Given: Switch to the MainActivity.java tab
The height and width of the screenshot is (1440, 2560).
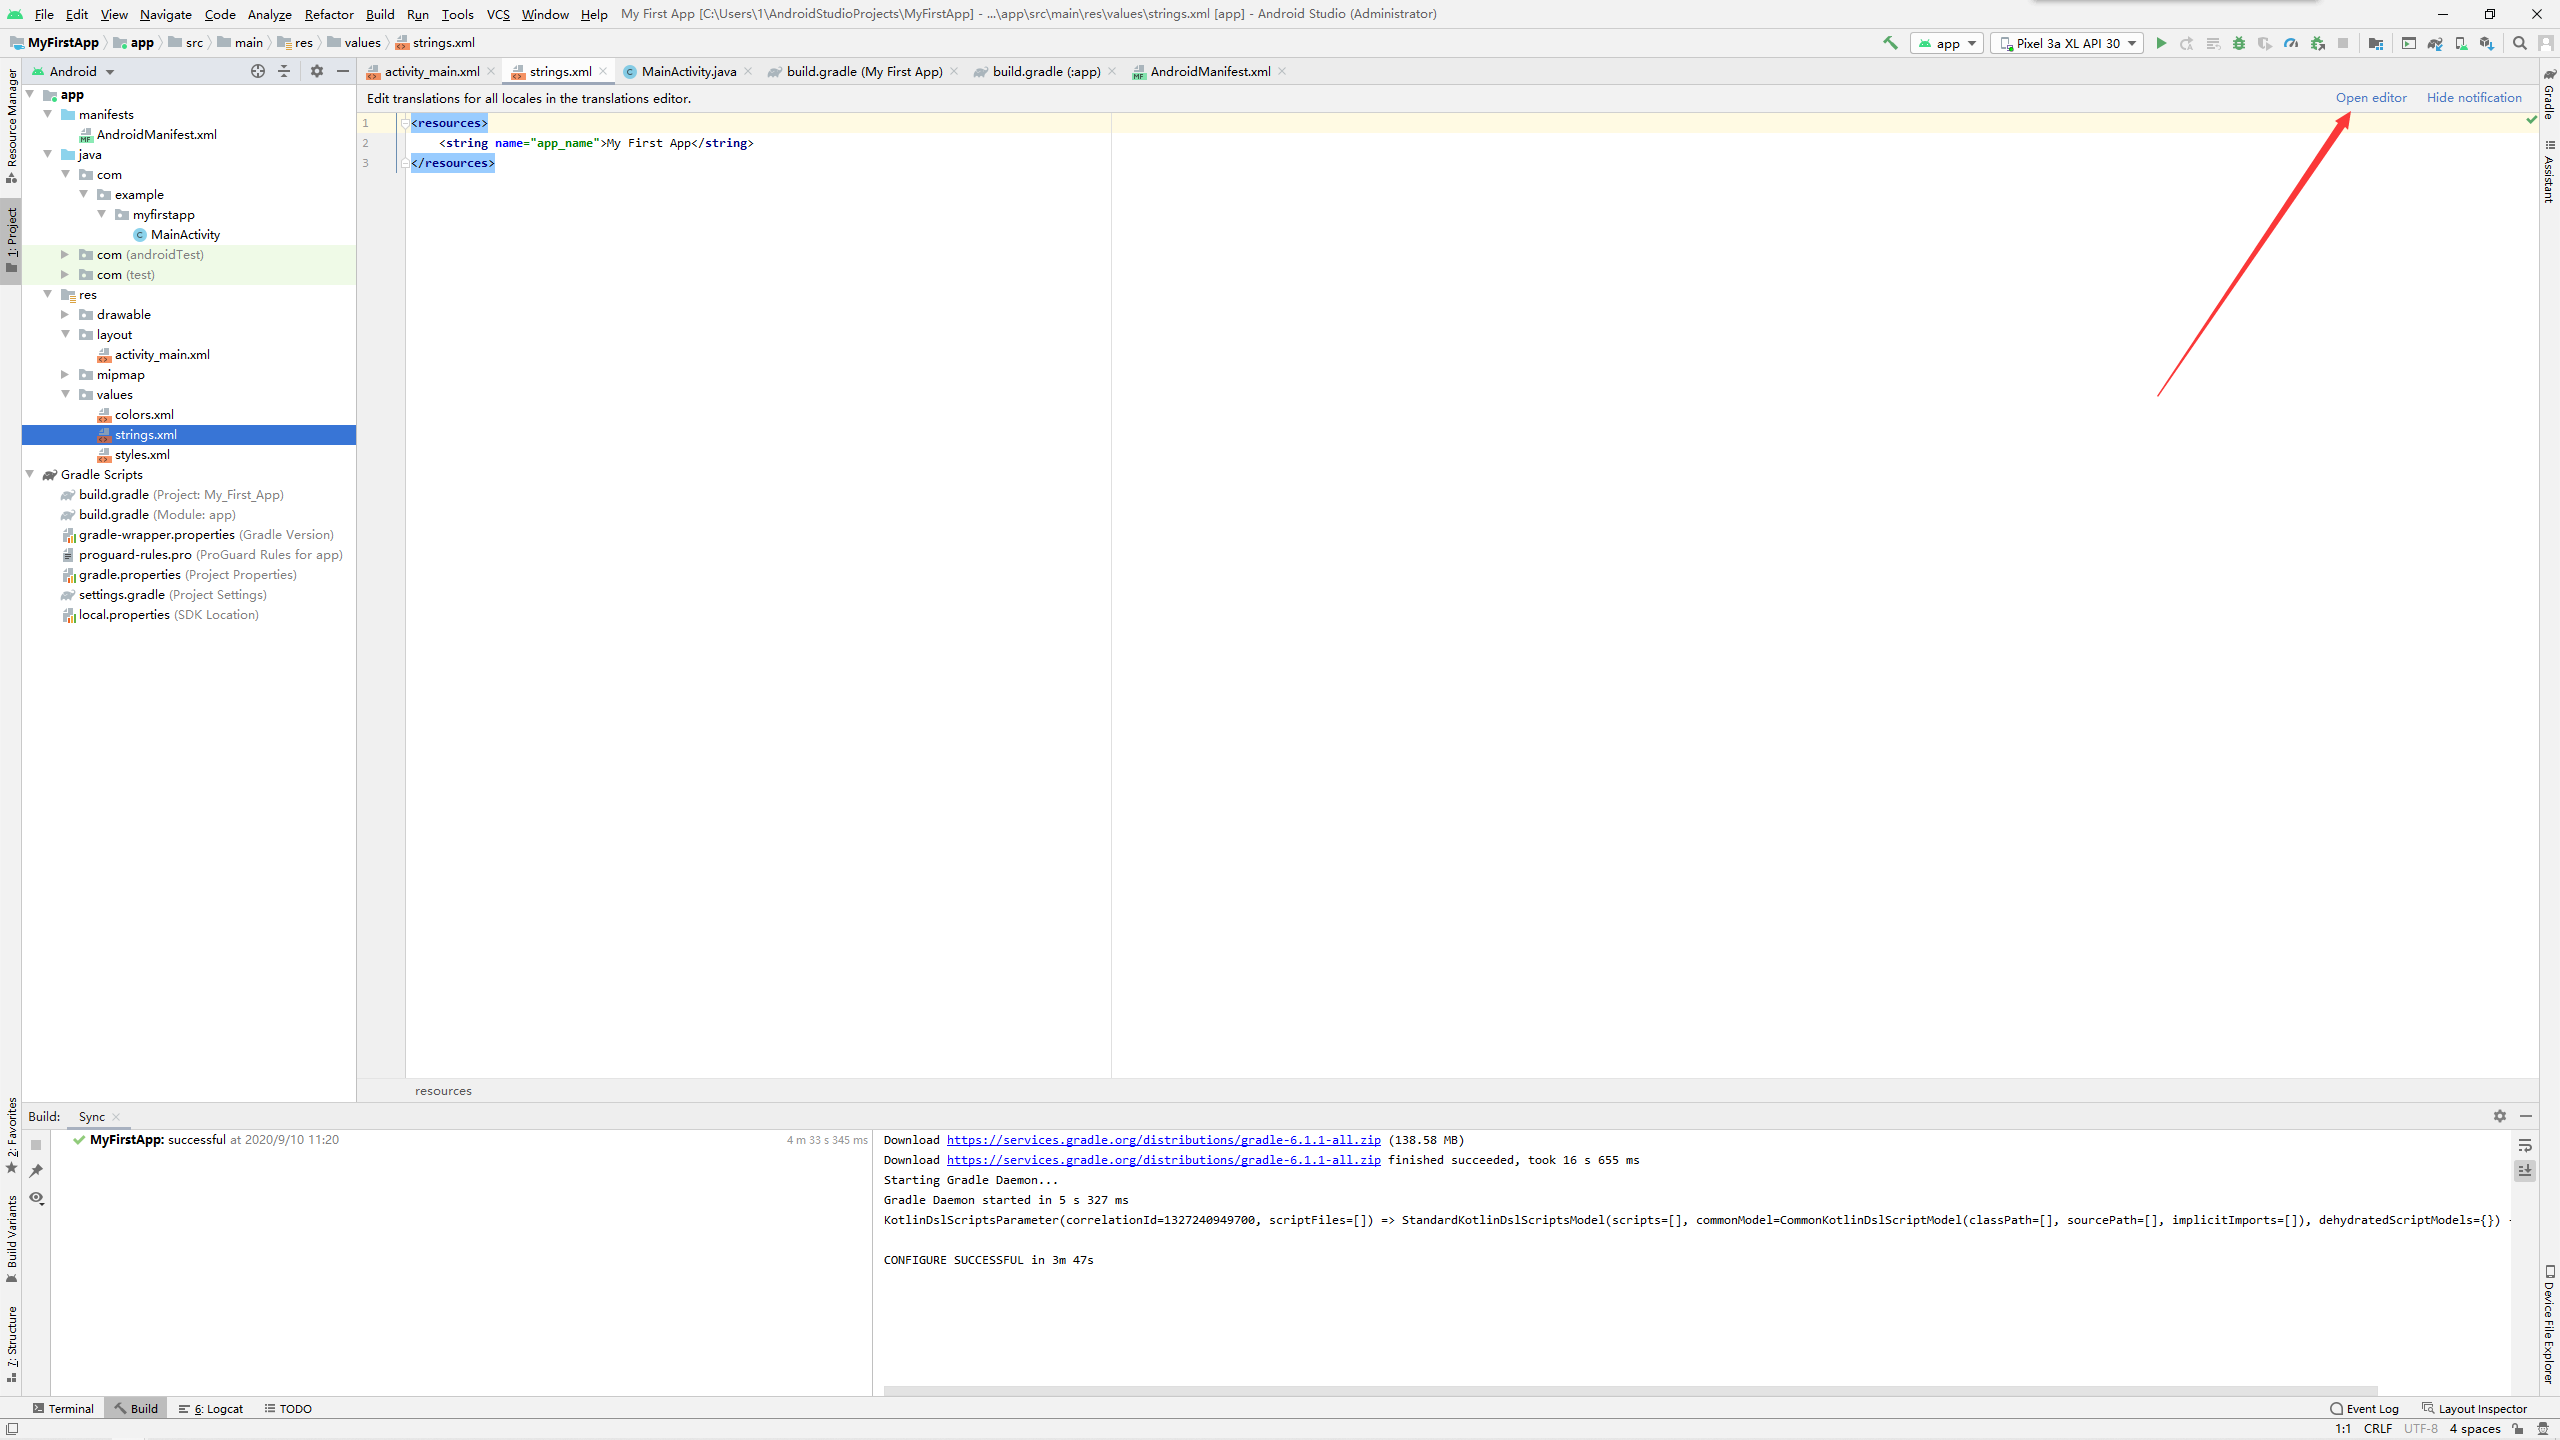Looking at the screenshot, I should [688, 71].
